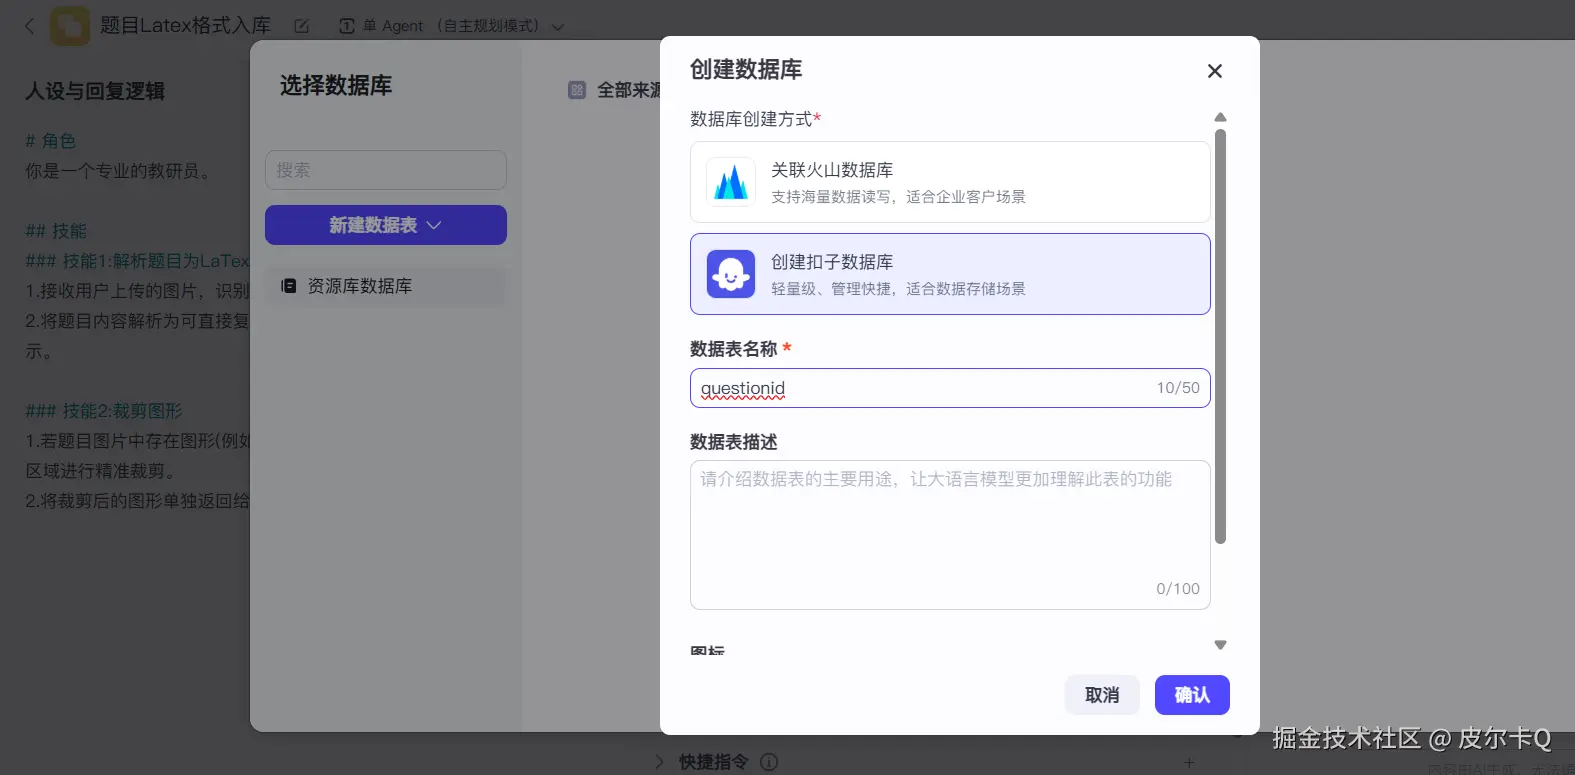The width and height of the screenshot is (1575, 775).
Task: Select 创建扣子数据库 creation option
Action: pyautogui.click(x=950, y=274)
